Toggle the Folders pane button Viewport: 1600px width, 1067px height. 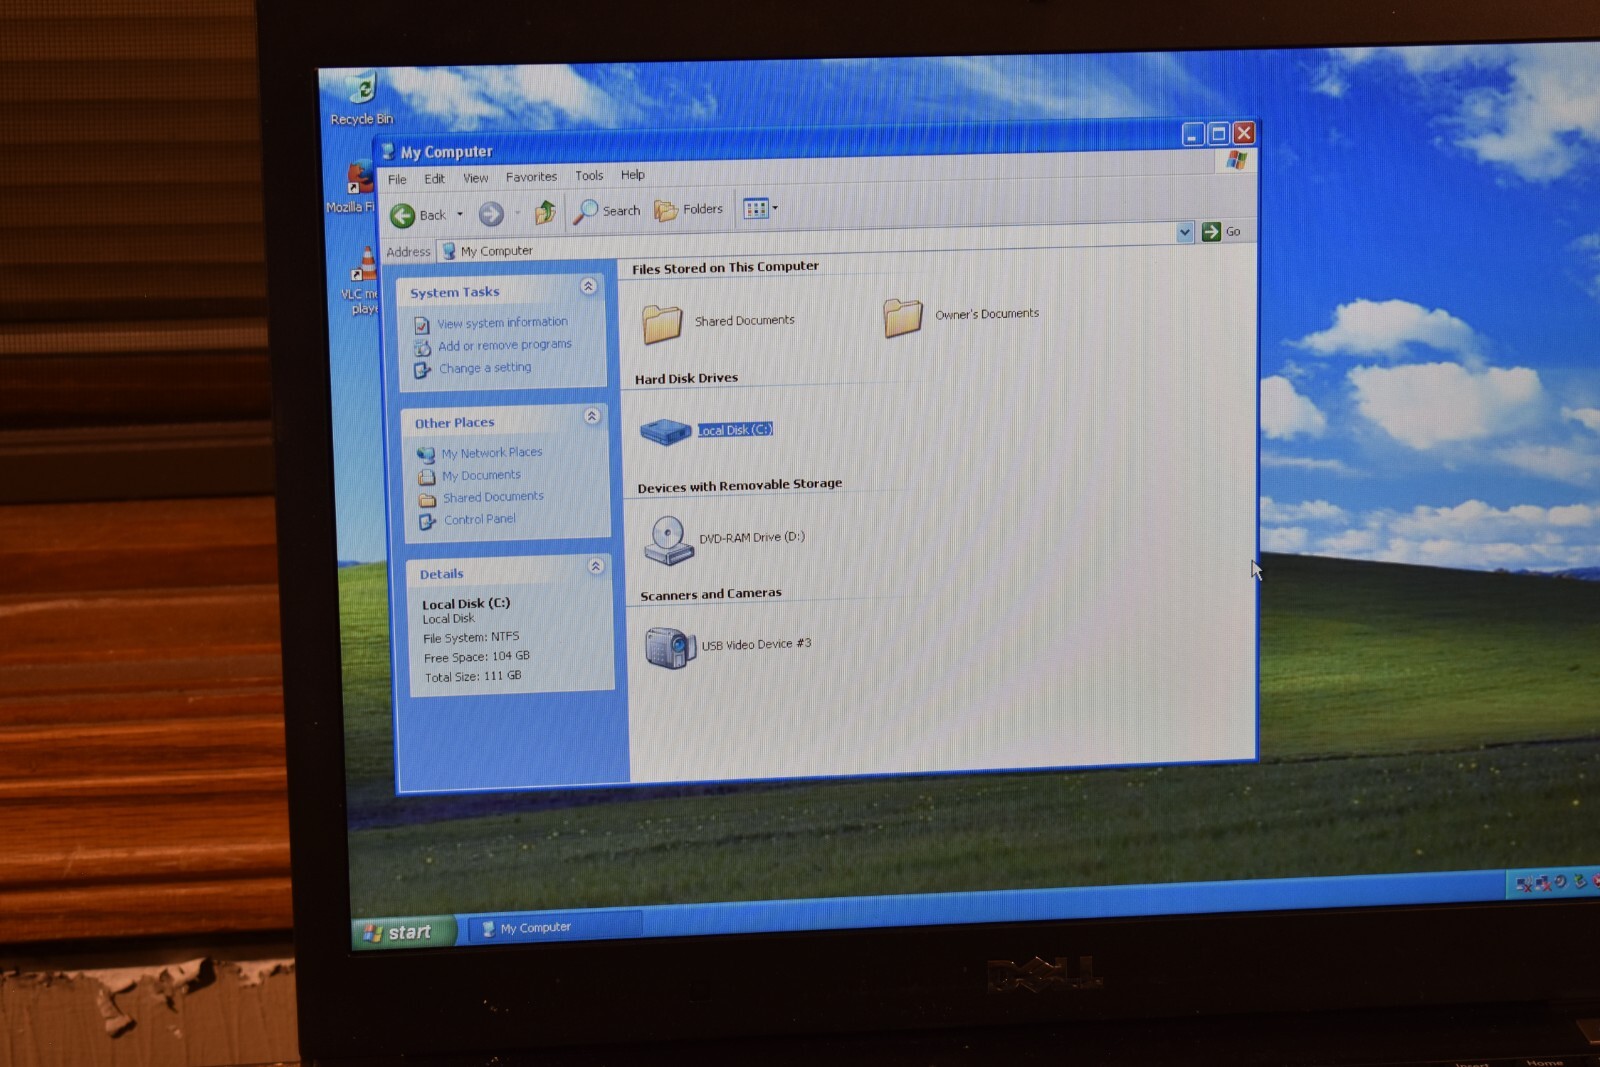[688, 209]
